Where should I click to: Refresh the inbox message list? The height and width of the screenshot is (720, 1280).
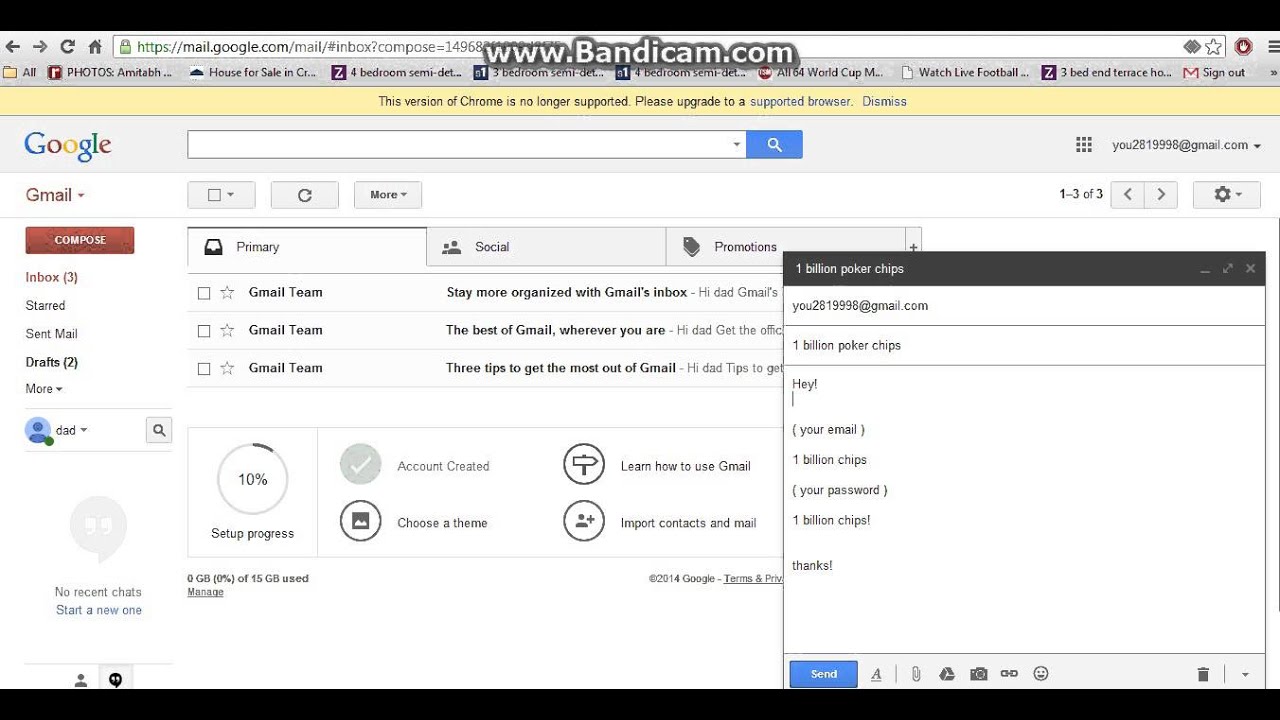click(305, 195)
